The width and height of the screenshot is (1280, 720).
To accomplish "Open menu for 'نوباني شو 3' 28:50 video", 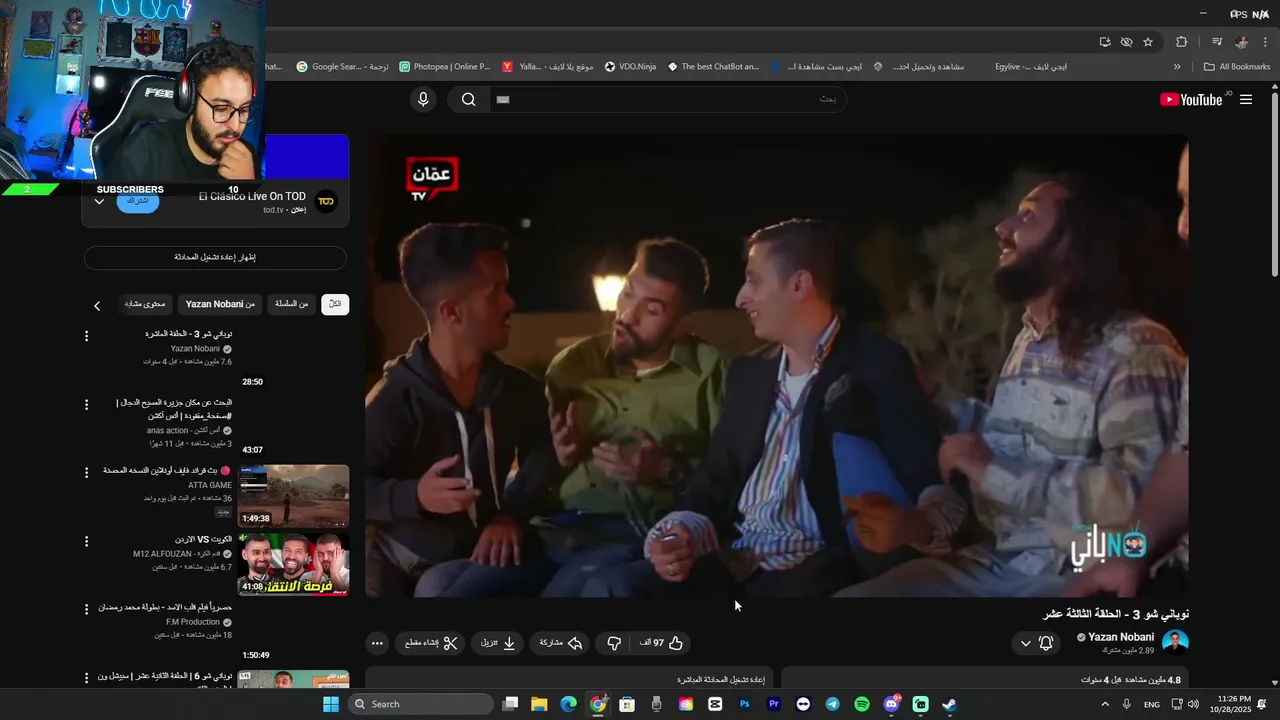I will pos(86,336).
